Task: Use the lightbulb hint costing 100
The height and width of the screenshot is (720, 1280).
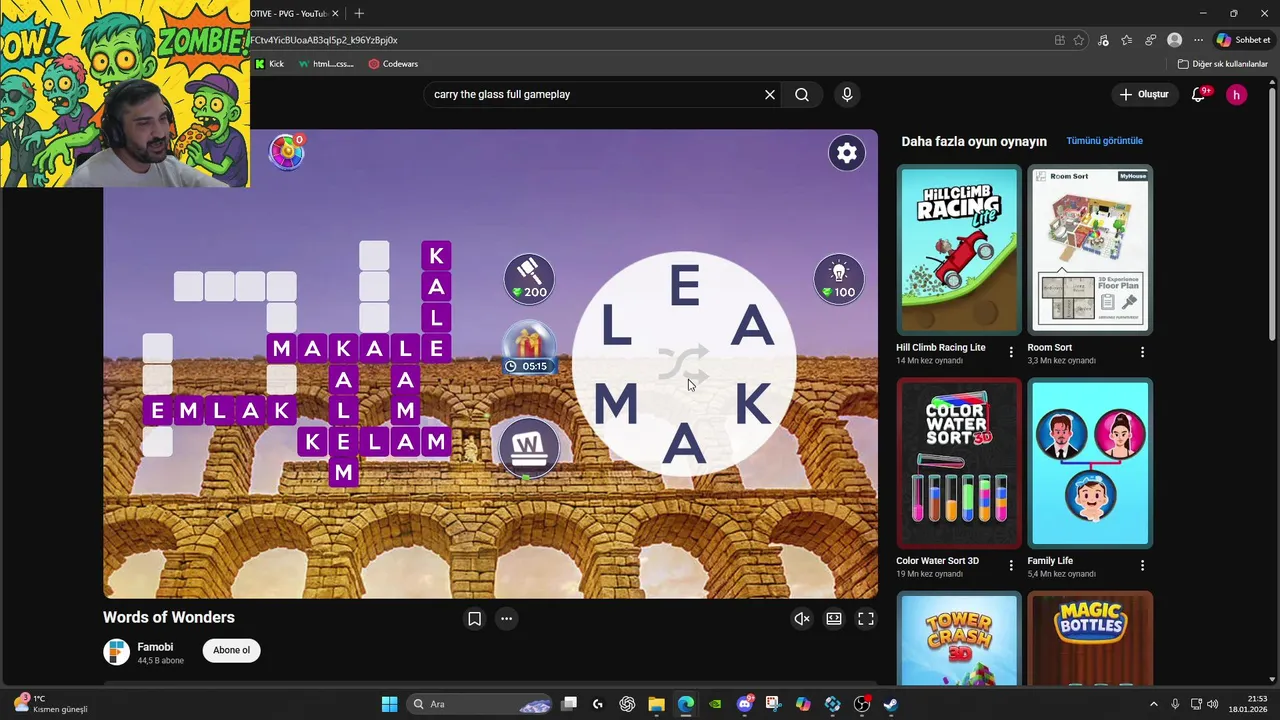Action: pyautogui.click(x=839, y=278)
